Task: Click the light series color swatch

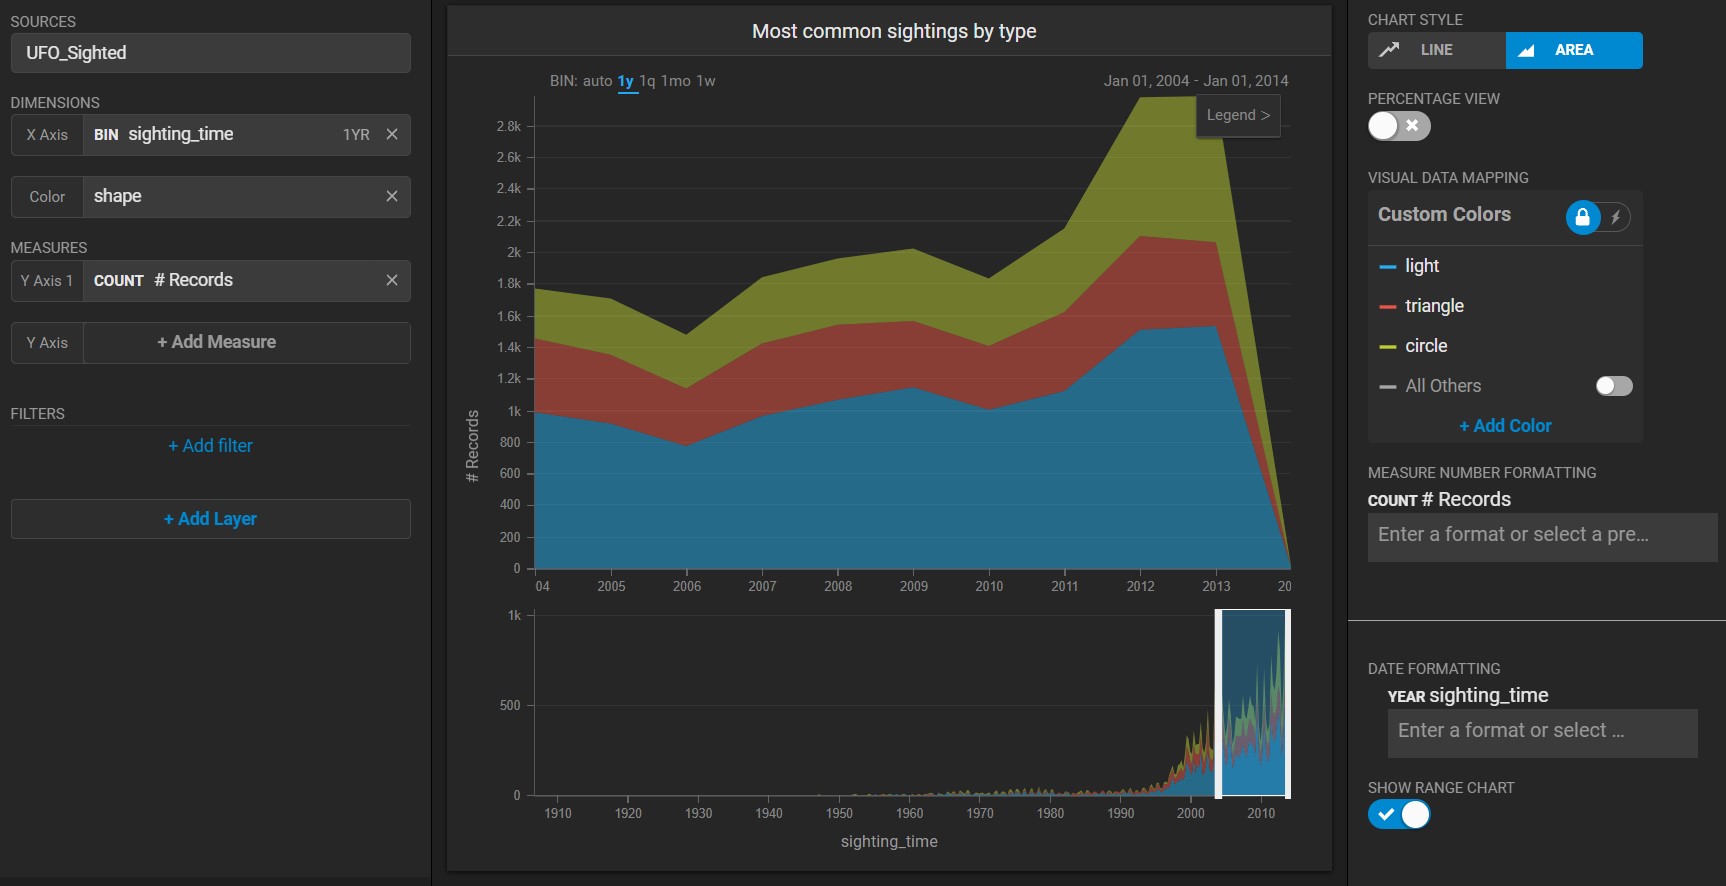Action: tap(1387, 267)
